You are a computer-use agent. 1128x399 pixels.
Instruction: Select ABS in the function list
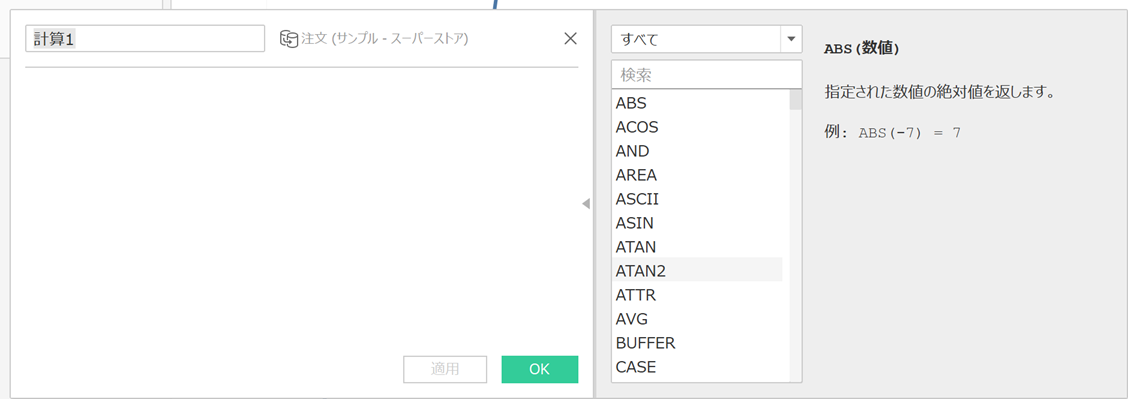[697, 104]
